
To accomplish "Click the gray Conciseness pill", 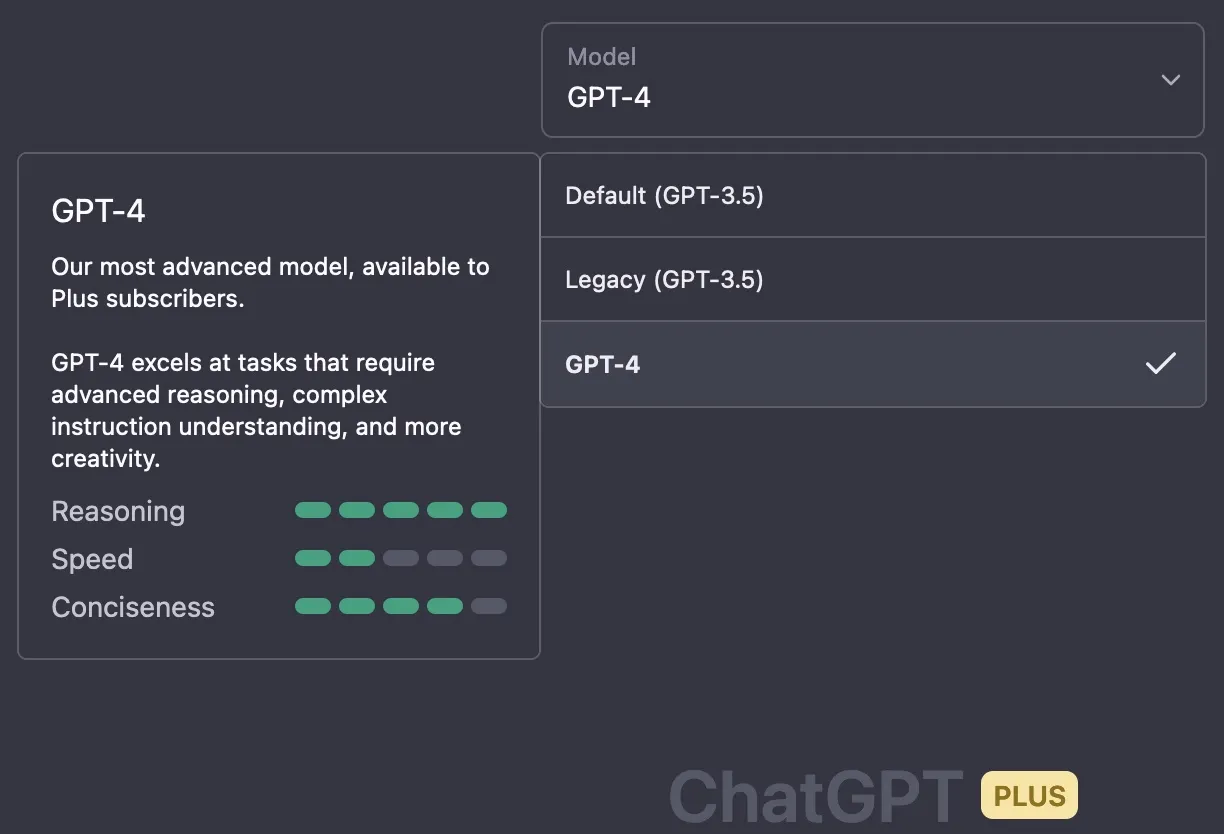I will pos(489,606).
